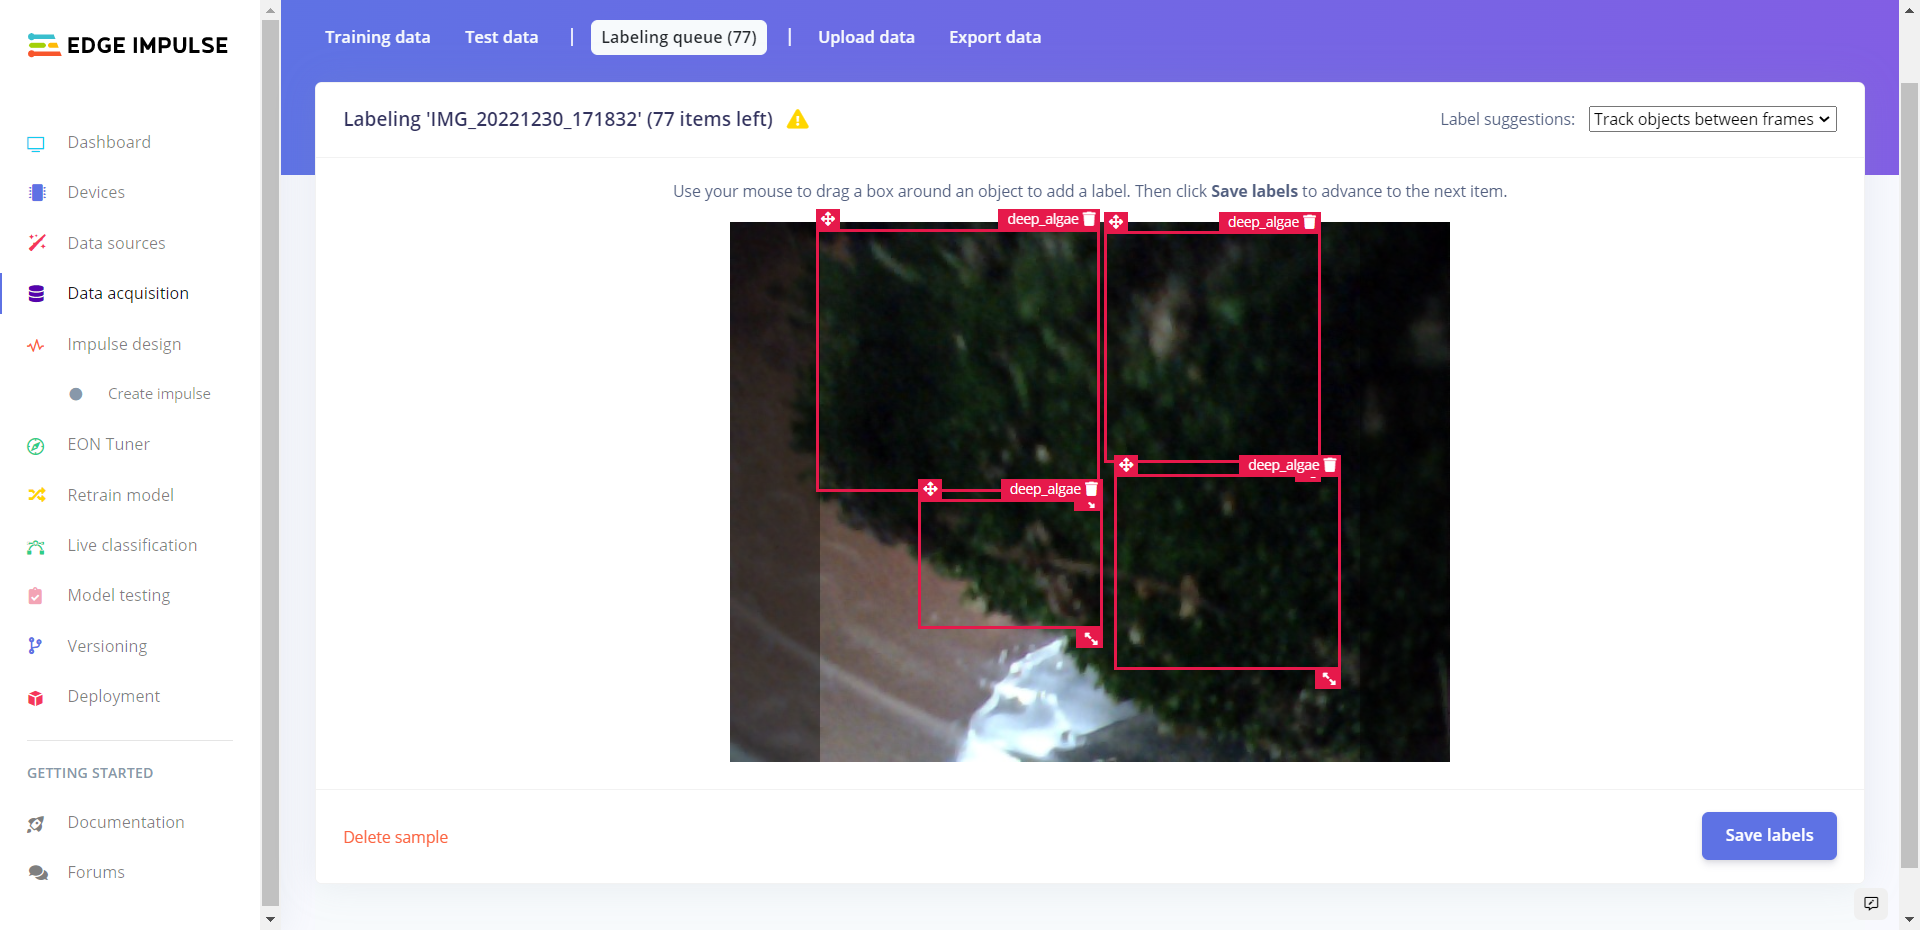Click move handle of bottom-right deep_algae box
Viewport: 1920px width, 930px height.
click(1126, 465)
